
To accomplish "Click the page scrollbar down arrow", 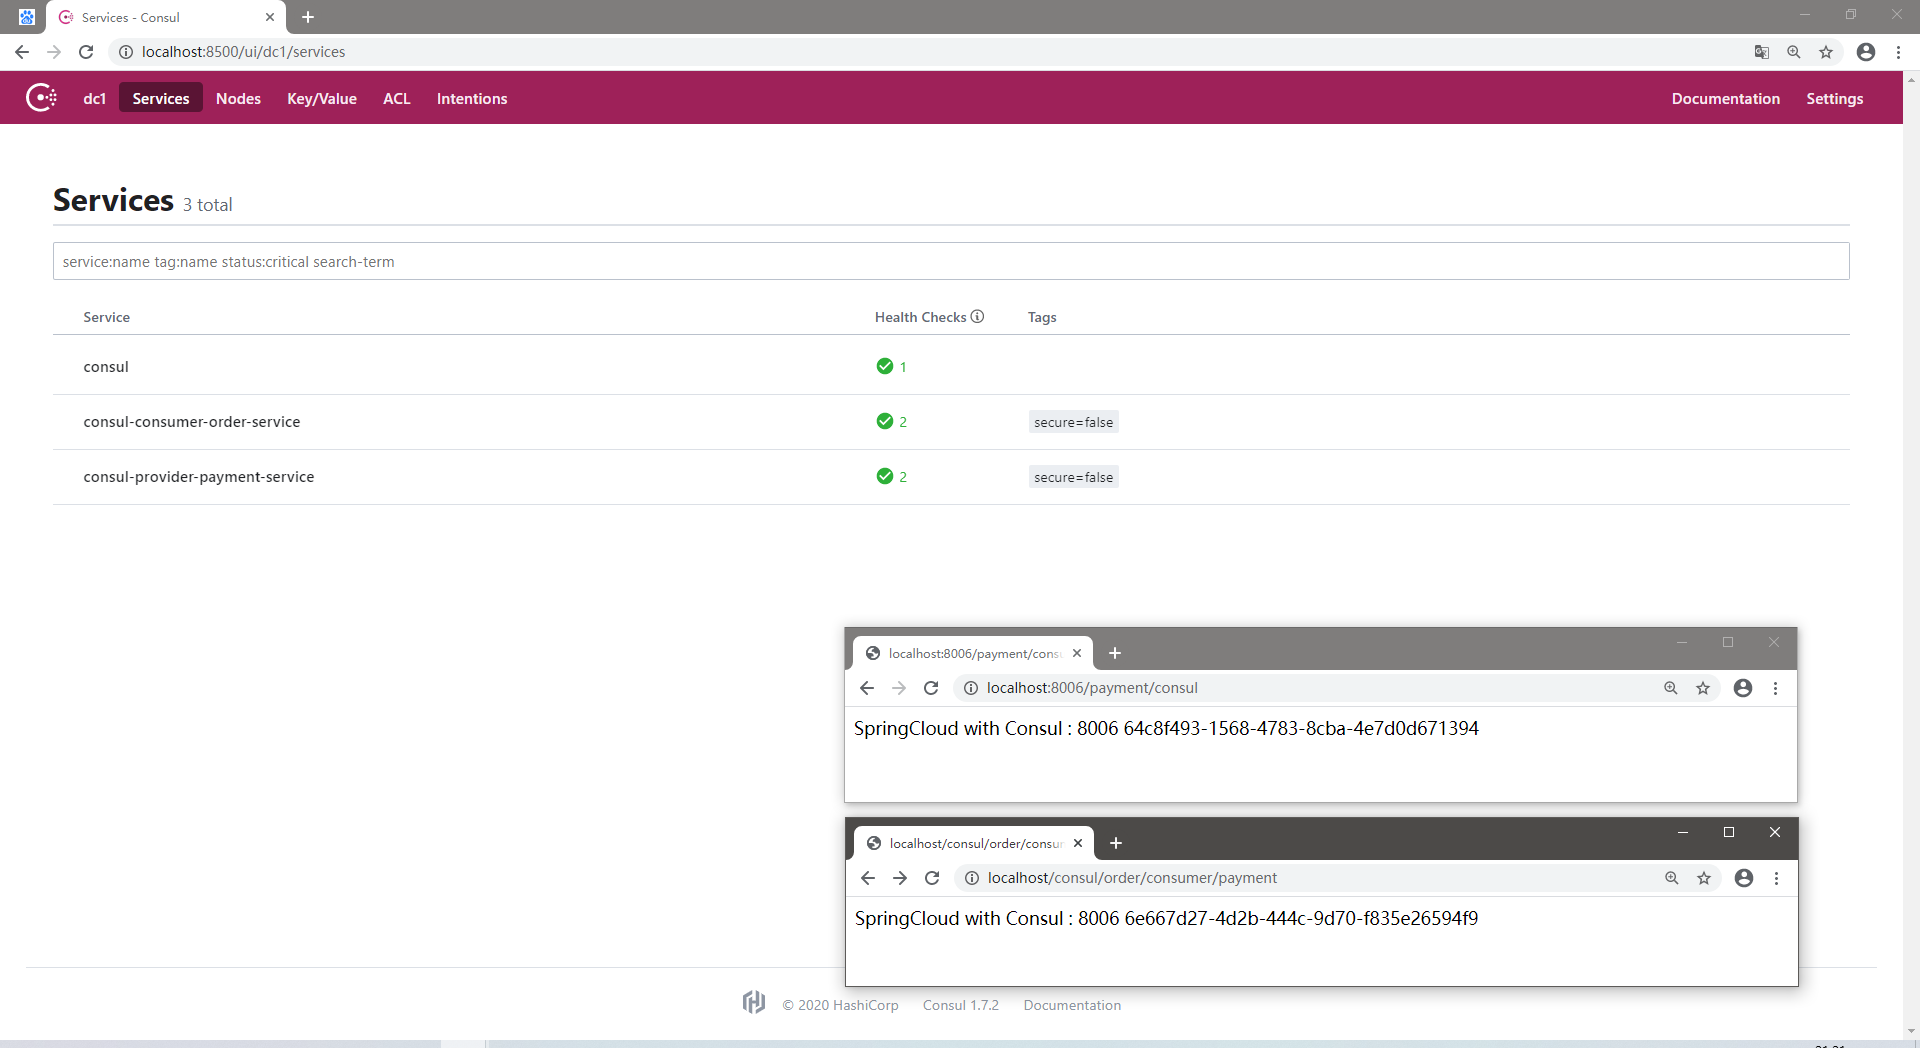I will tap(1911, 1031).
